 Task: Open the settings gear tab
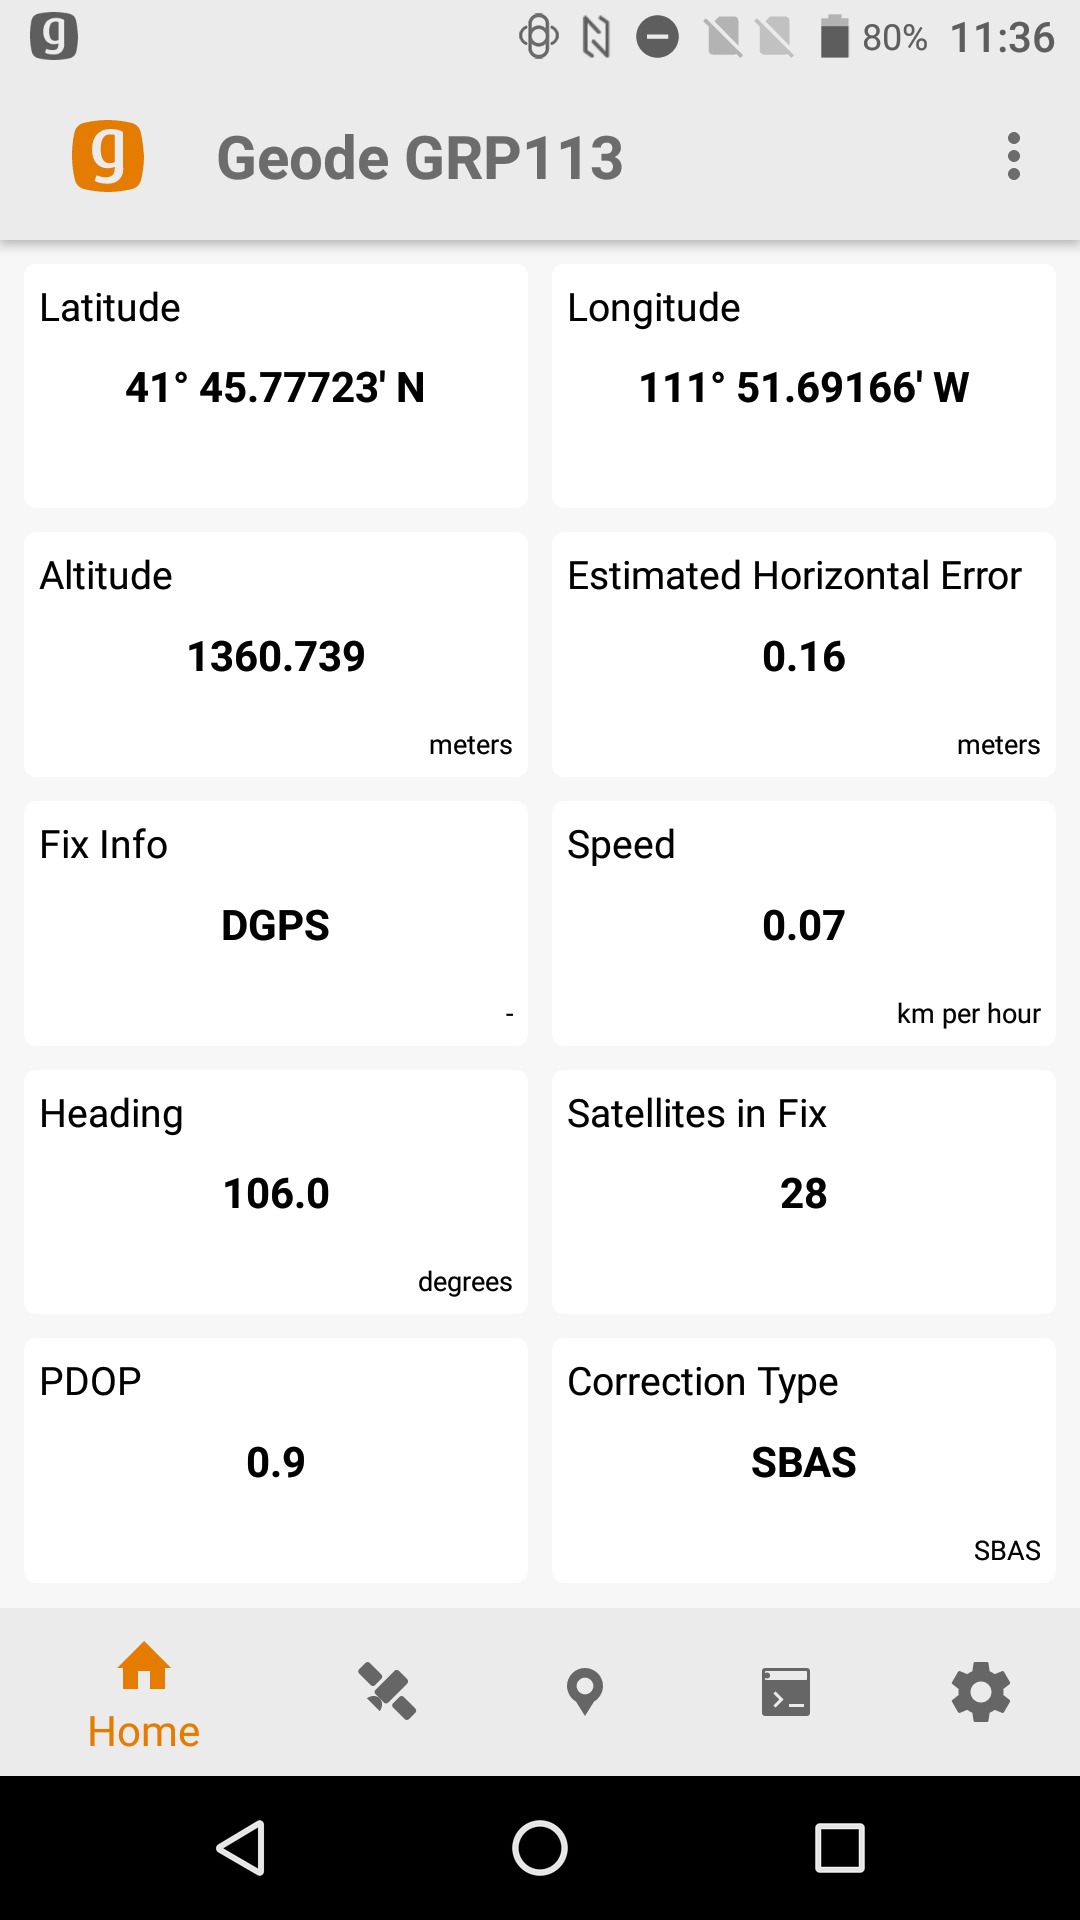point(980,1691)
